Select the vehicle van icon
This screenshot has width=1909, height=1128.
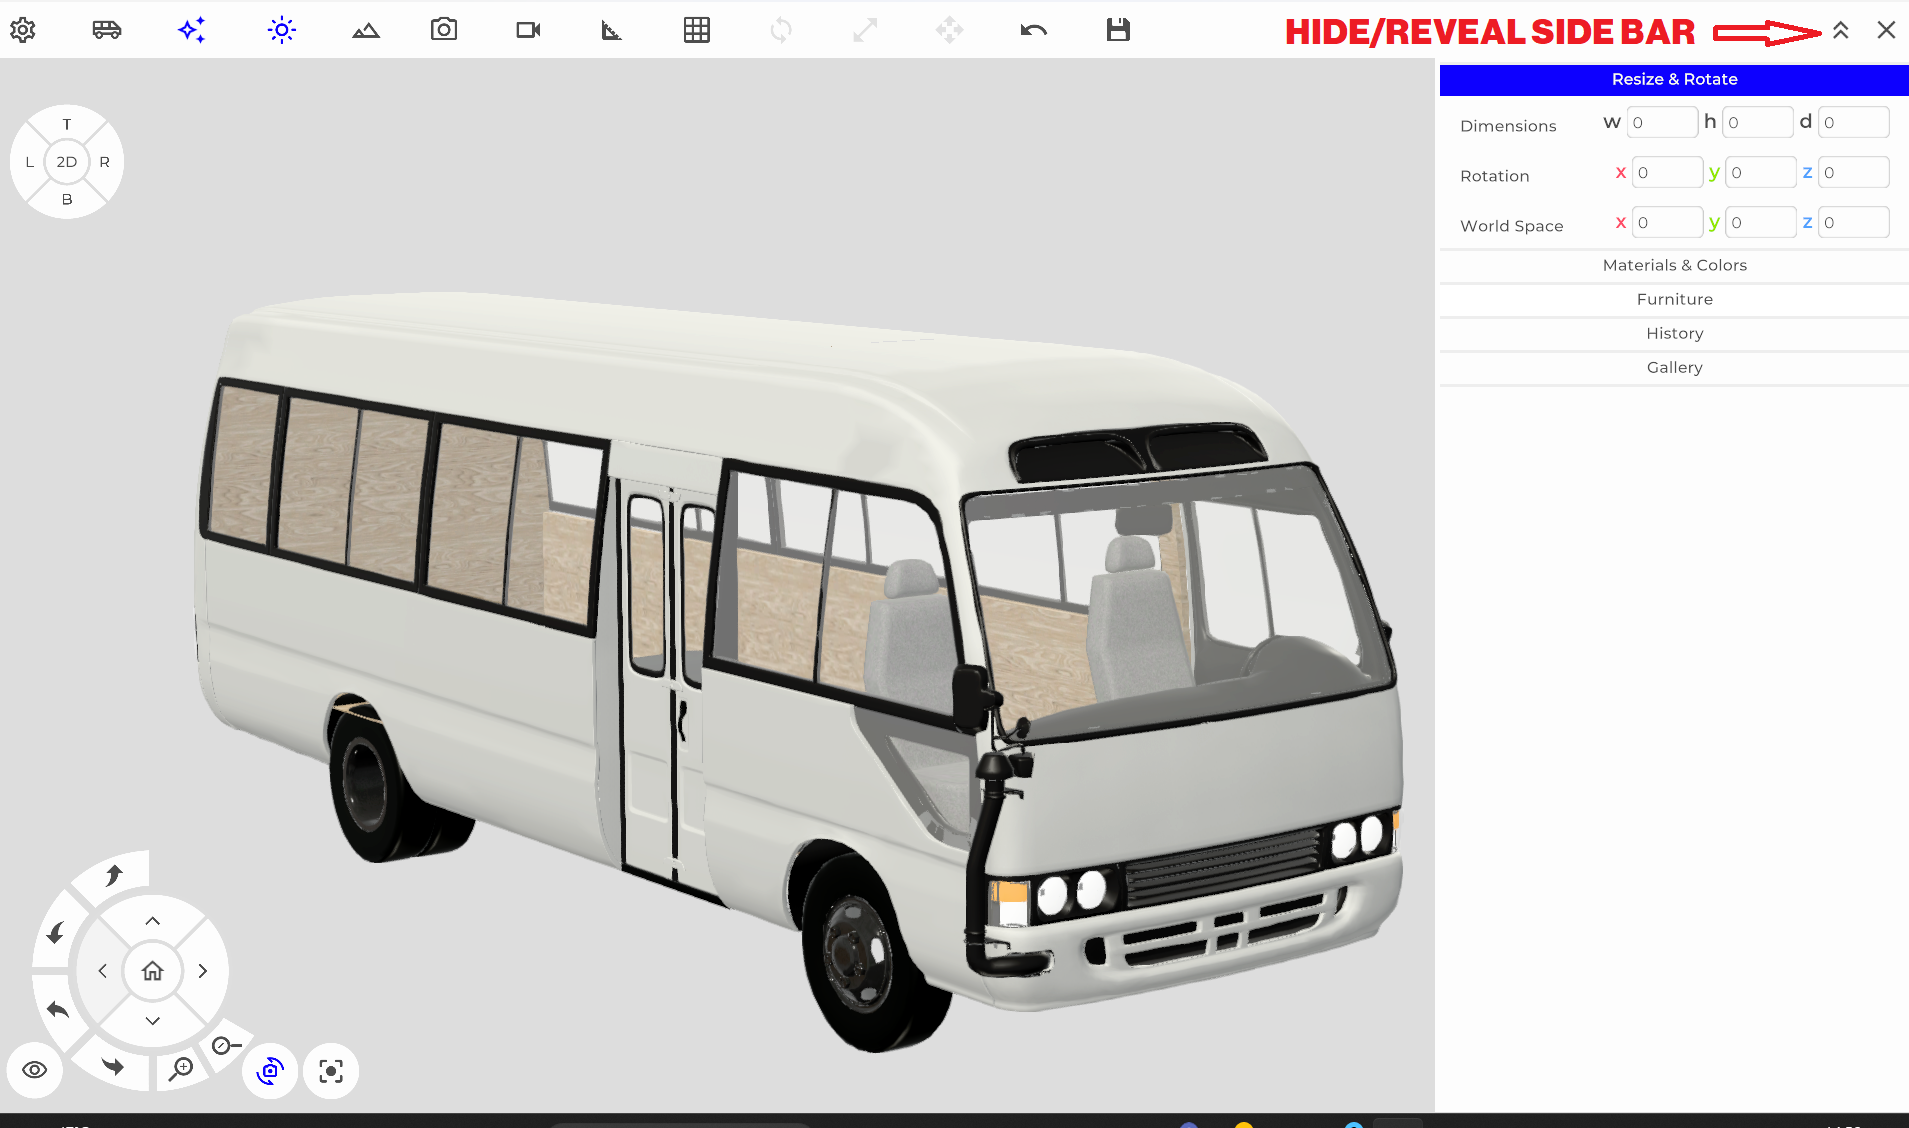(x=107, y=30)
